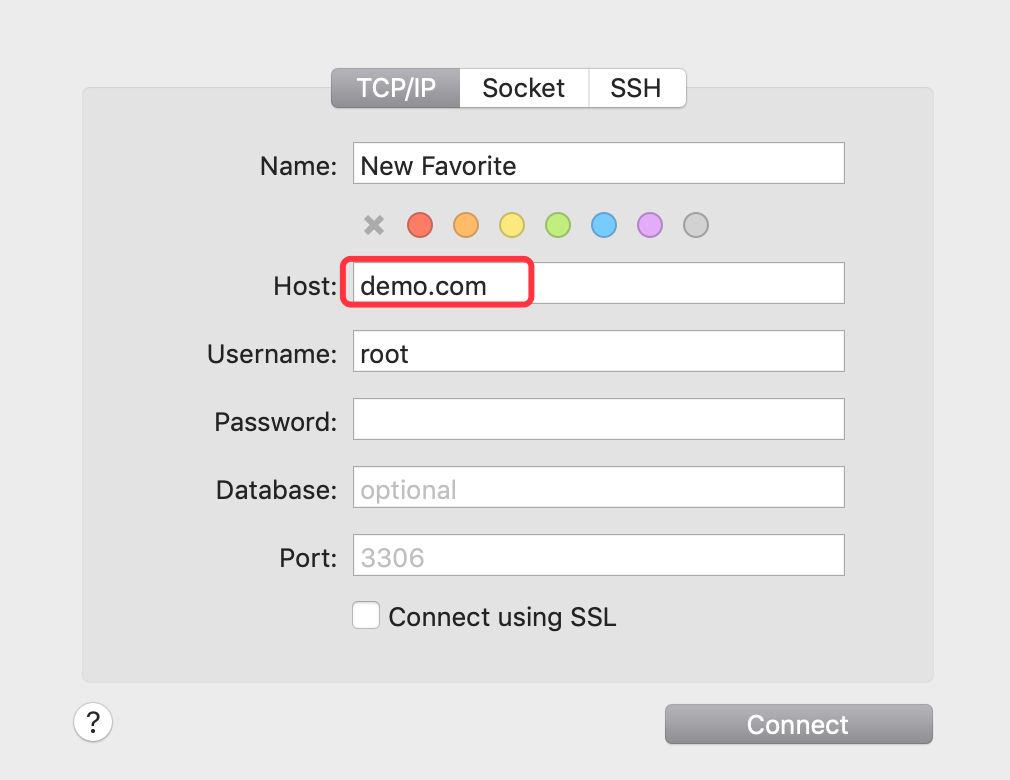Click the Host field containing demo.com
Viewport: 1010px width, 780px height.
[x=598, y=283]
